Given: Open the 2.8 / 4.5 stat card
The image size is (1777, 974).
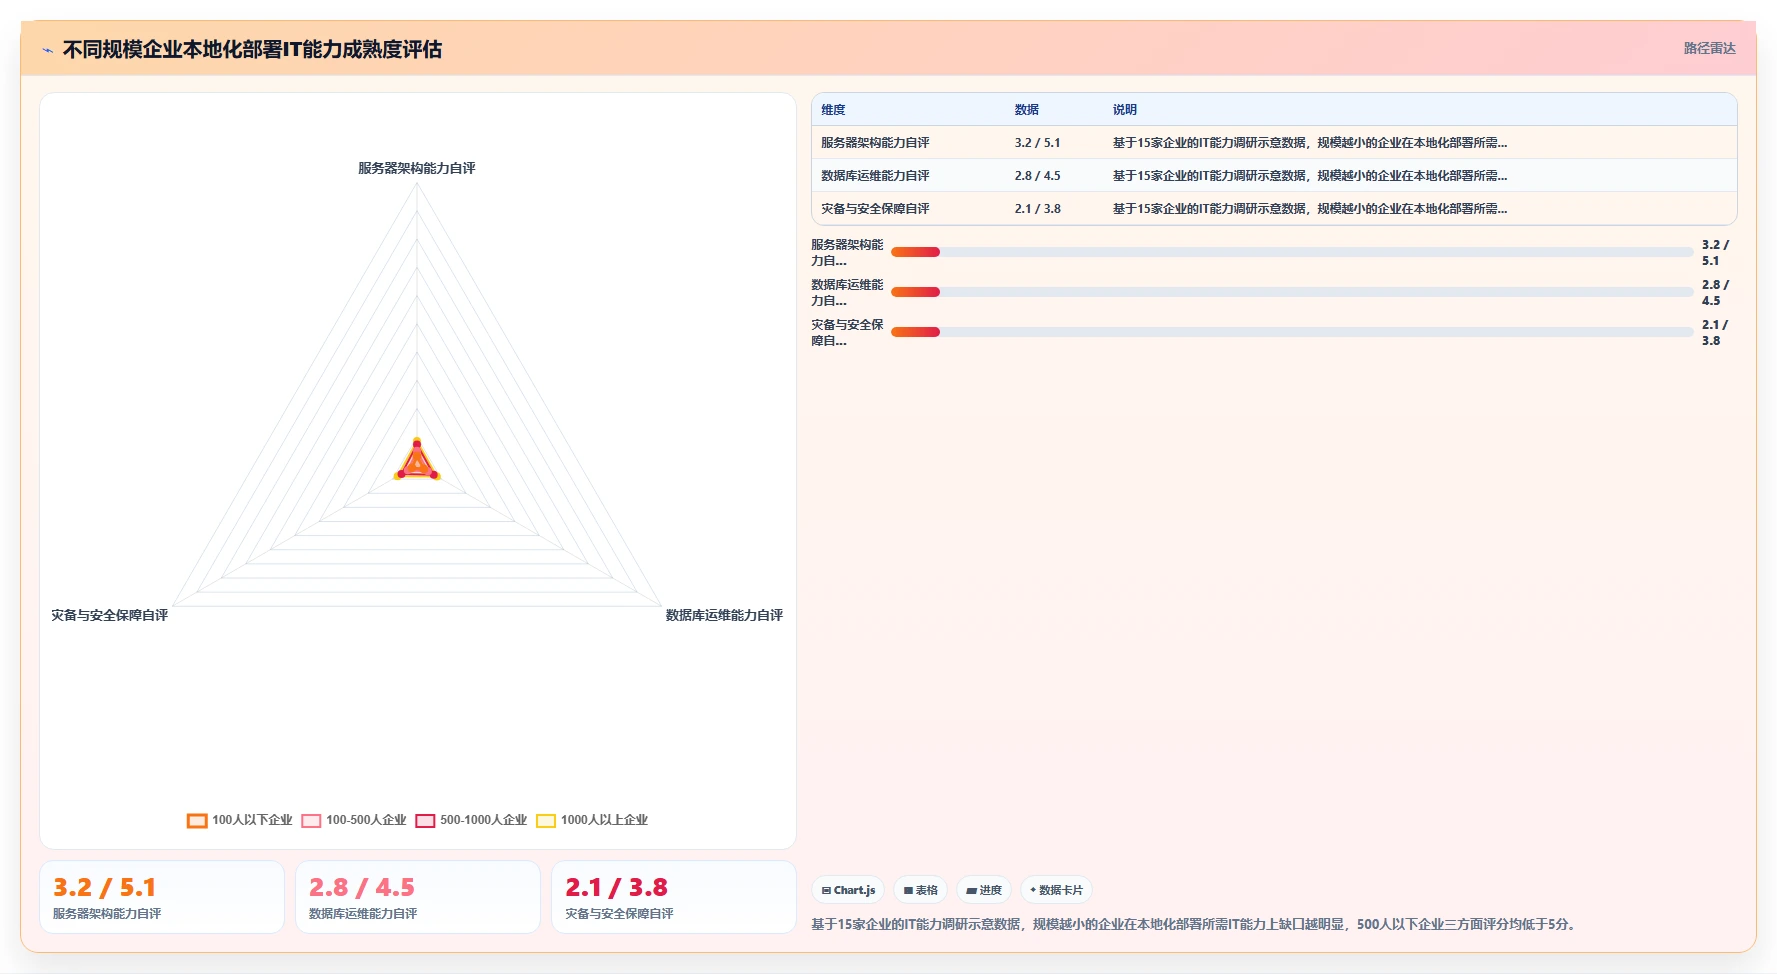Looking at the screenshot, I should (418, 897).
